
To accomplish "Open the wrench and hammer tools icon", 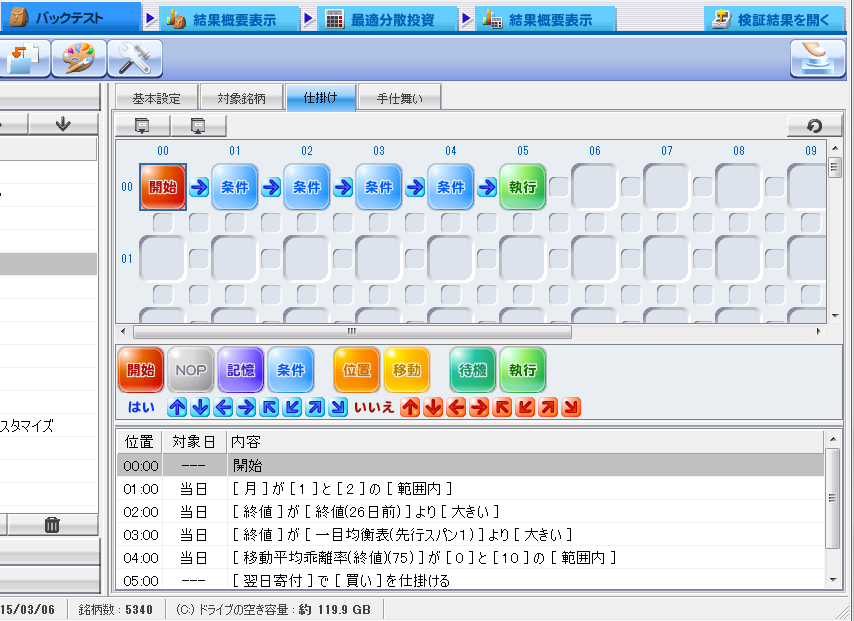I will pyautogui.click(x=135, y=58).
